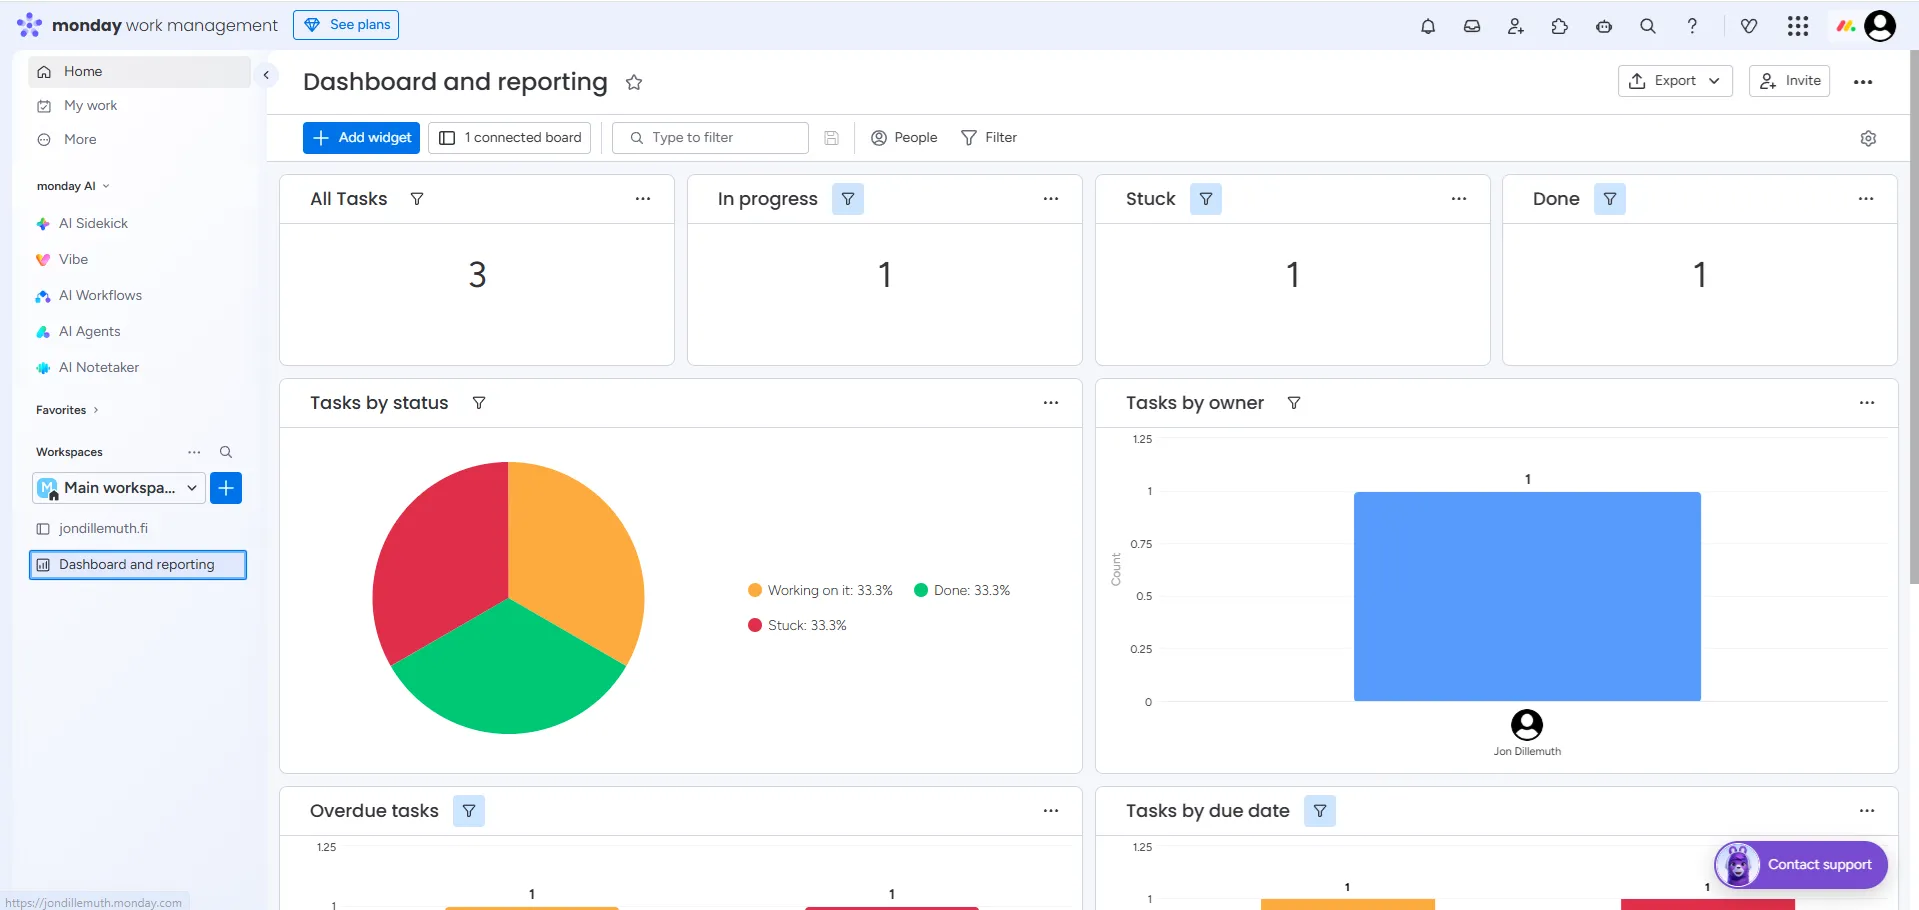The width and height of the screenshot is (1919, 910).
Task: Toggle the filter on Tasks by status
Action: tap(479, 403)
